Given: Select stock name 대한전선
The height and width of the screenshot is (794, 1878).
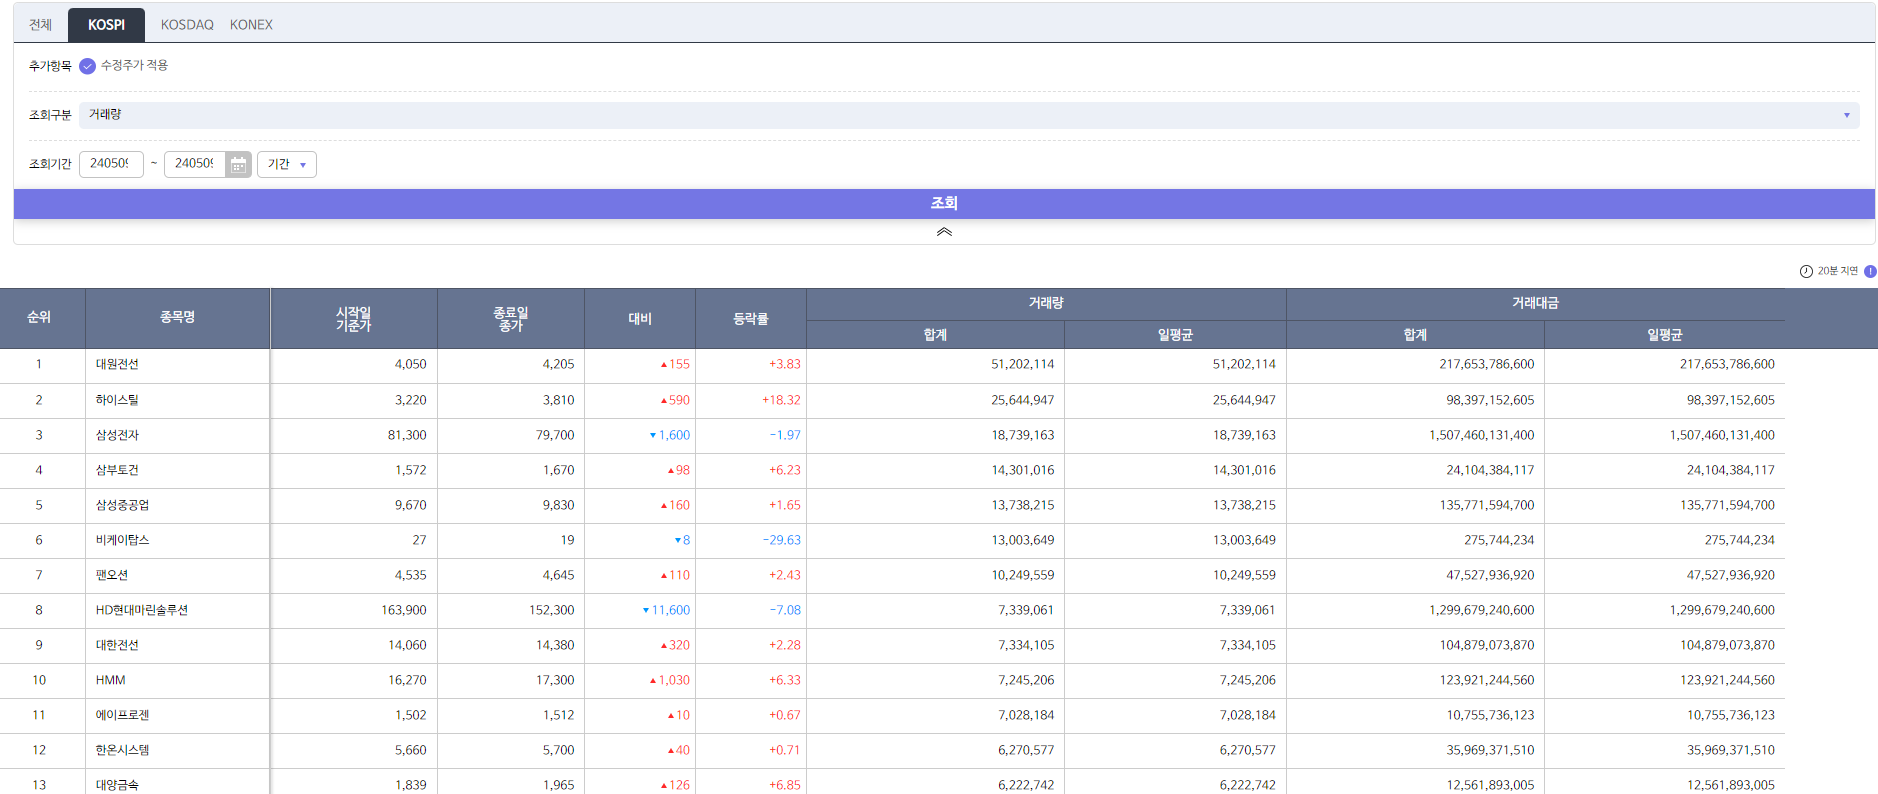Looking at the screenshot, I should (117, 645).
